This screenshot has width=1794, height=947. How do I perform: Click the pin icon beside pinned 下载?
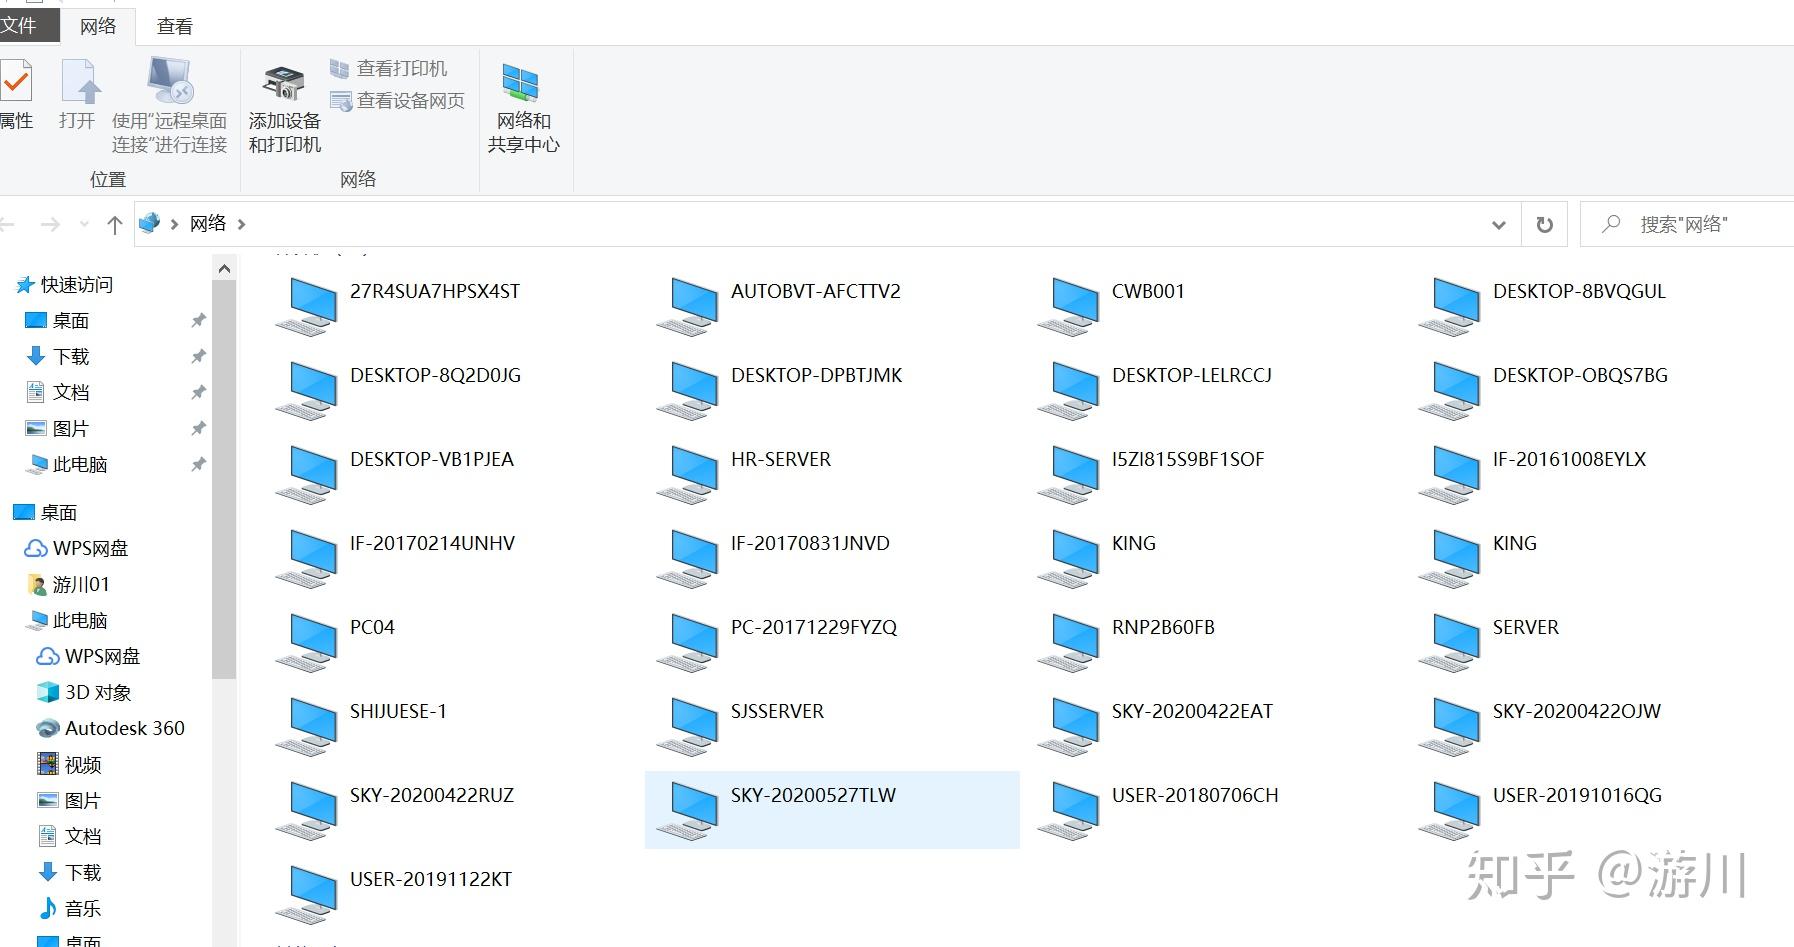click(x=198, y=357)
